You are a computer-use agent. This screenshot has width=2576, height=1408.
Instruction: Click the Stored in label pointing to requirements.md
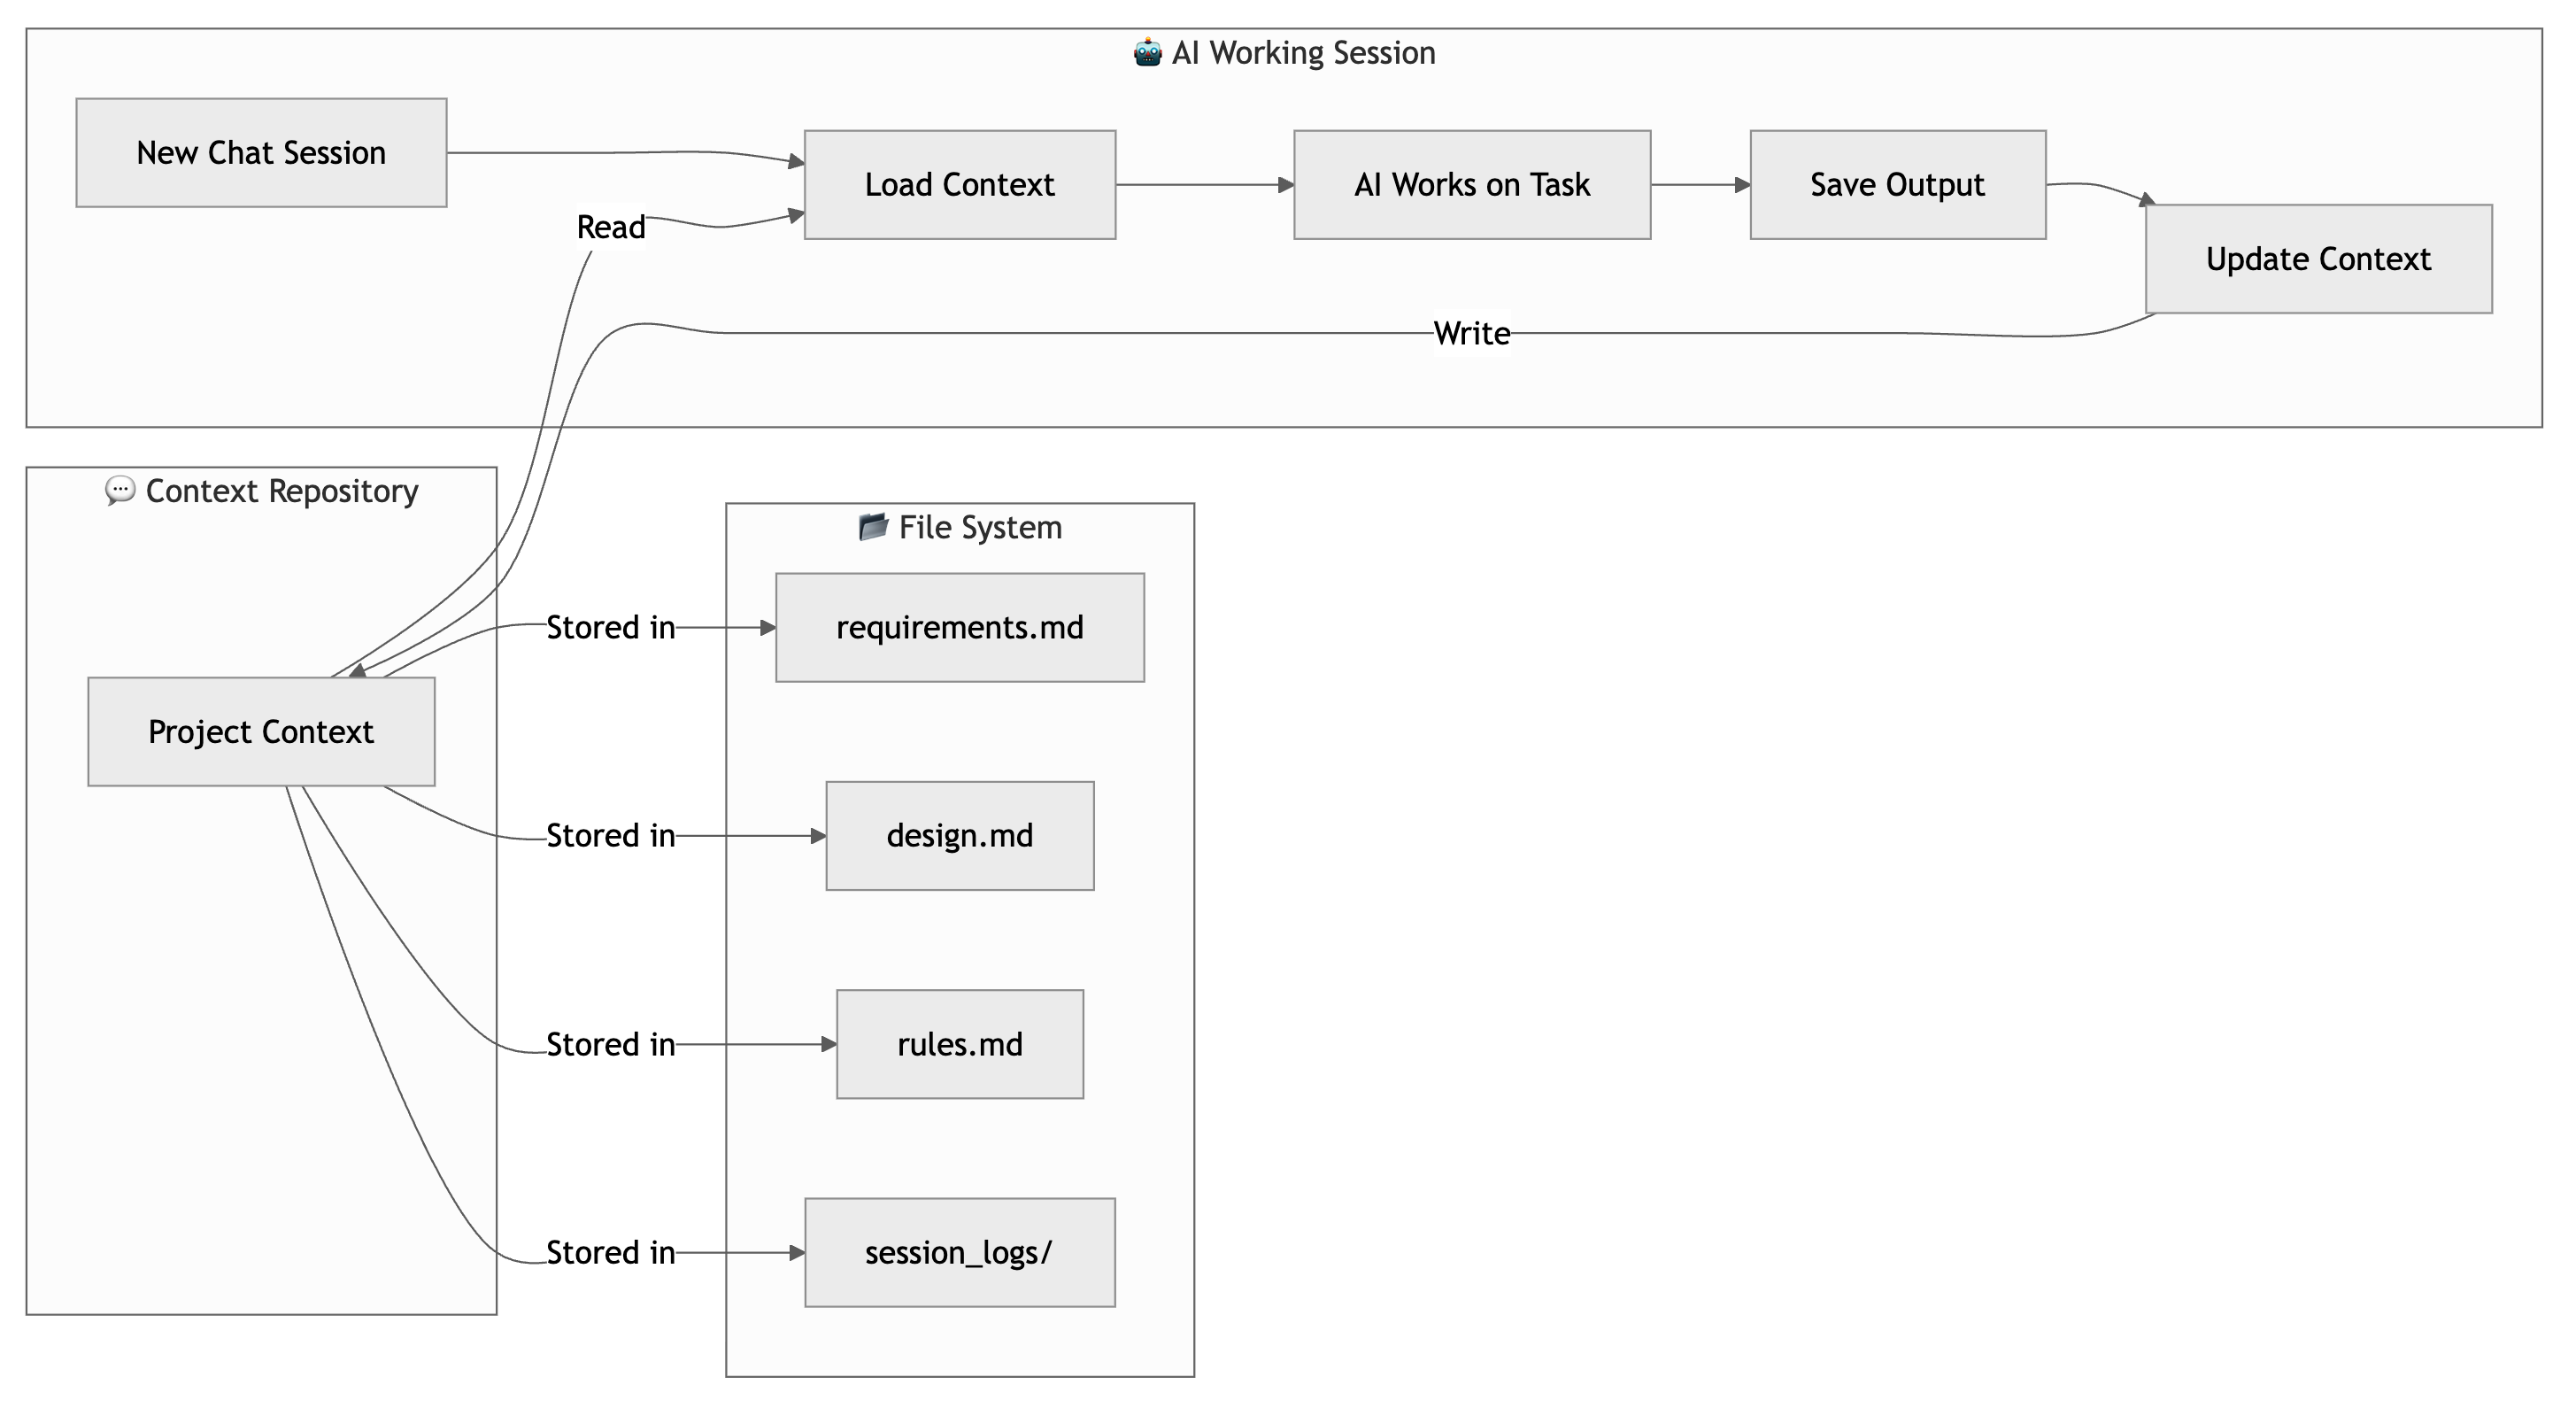click(610, 628)
